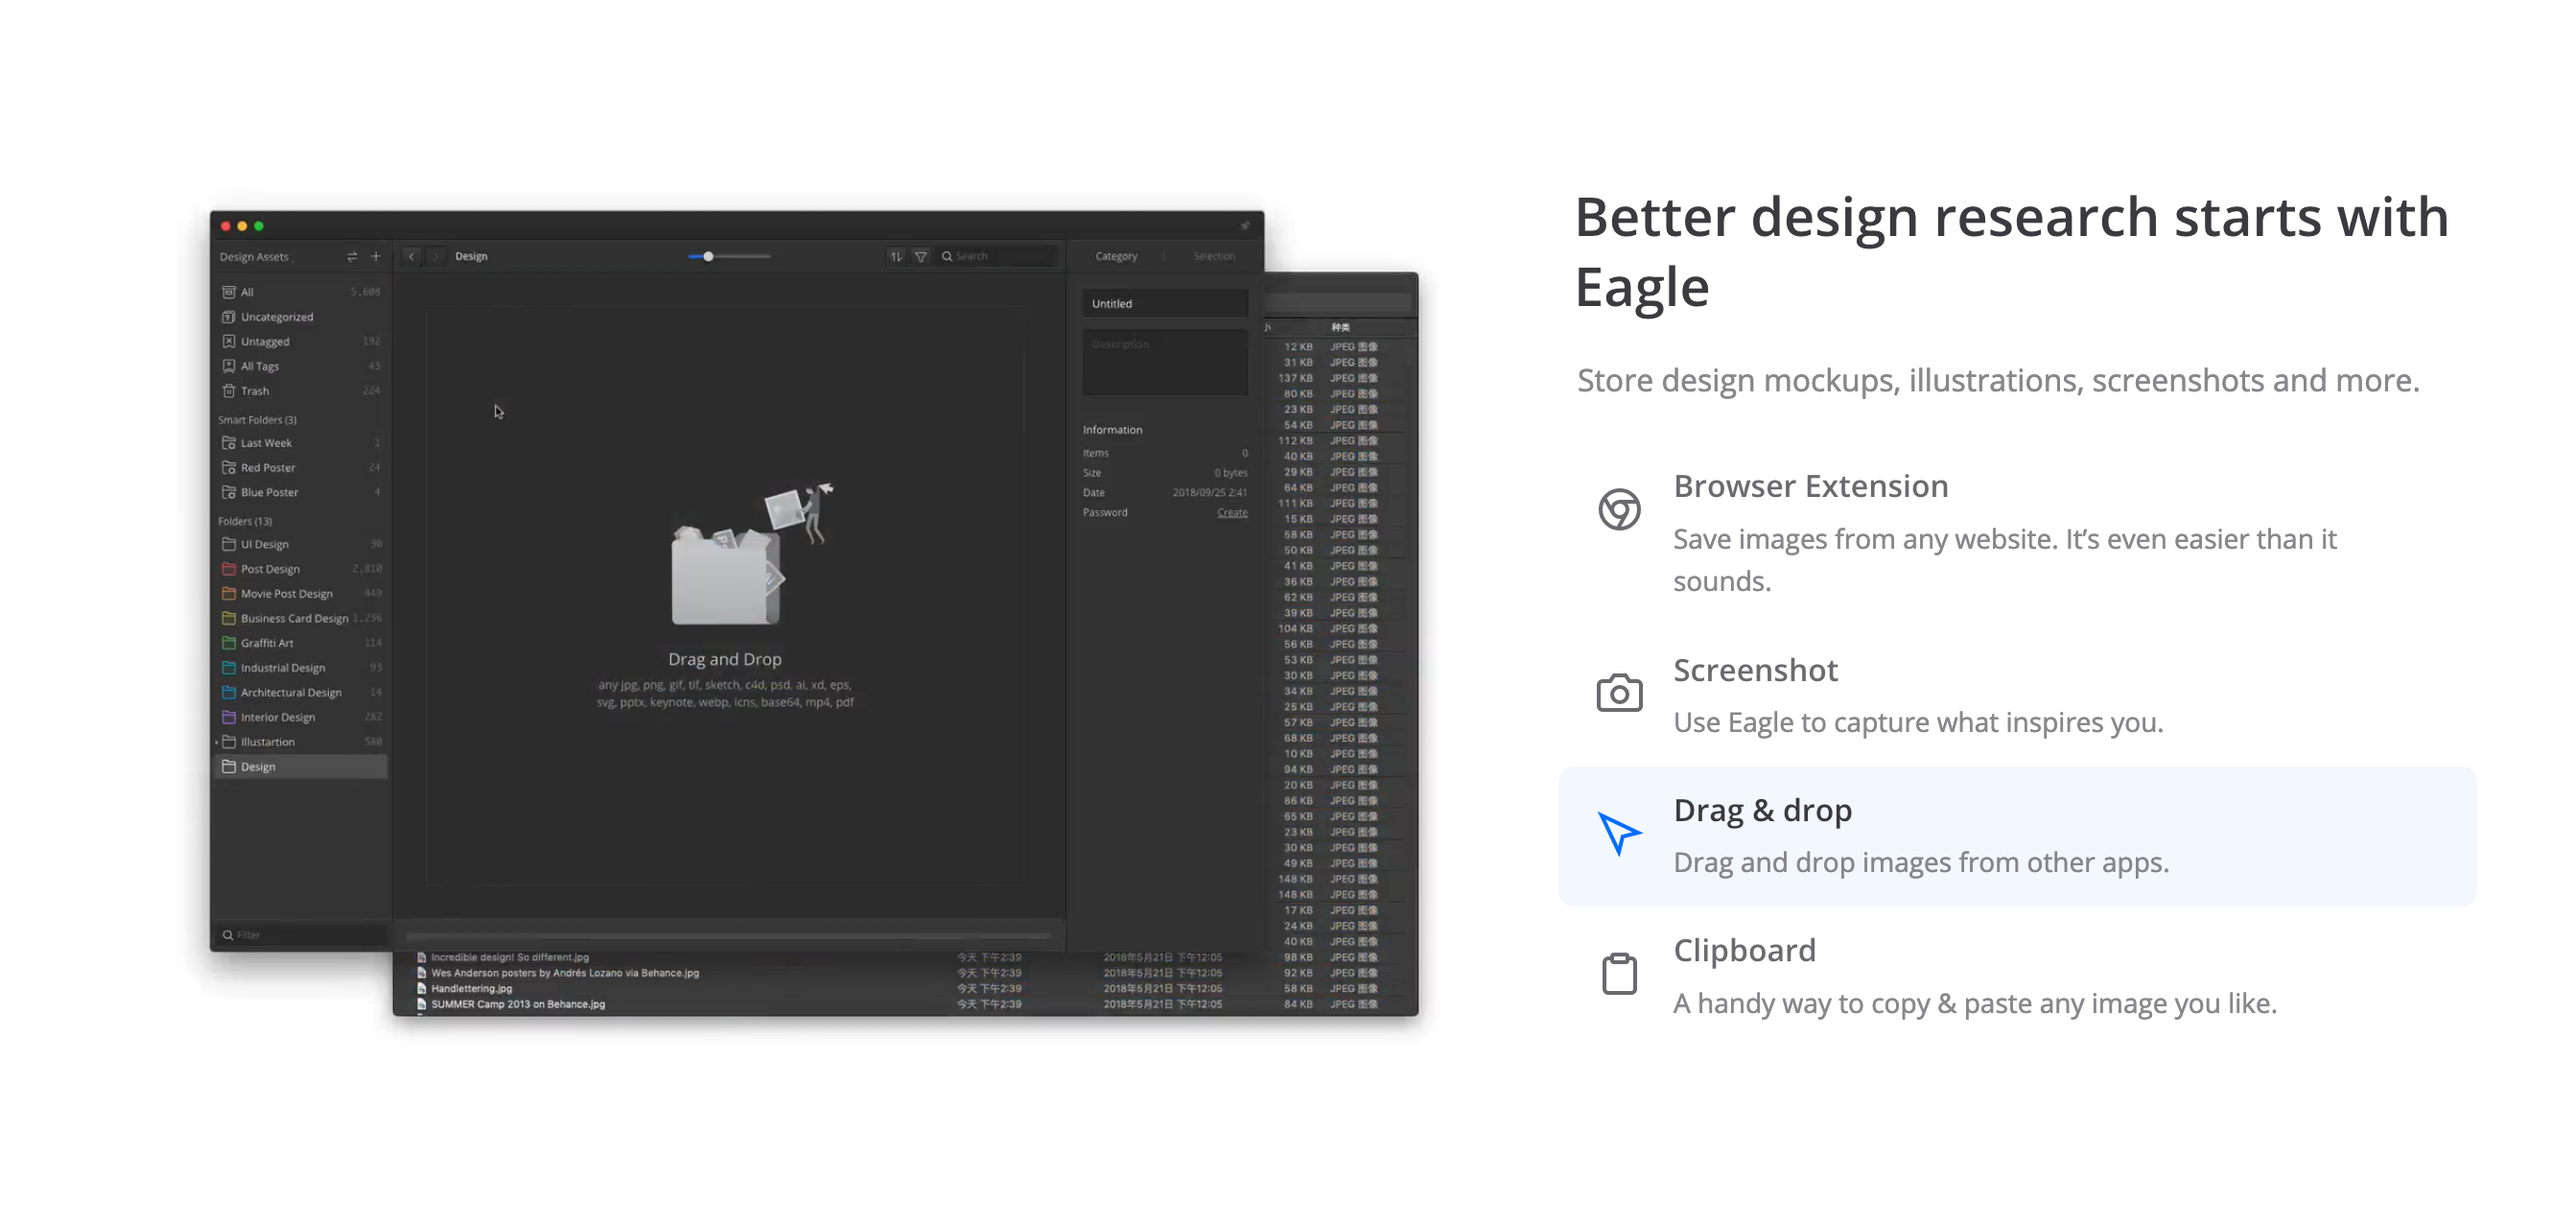Expand the Illustartion folder arrow

217,742
